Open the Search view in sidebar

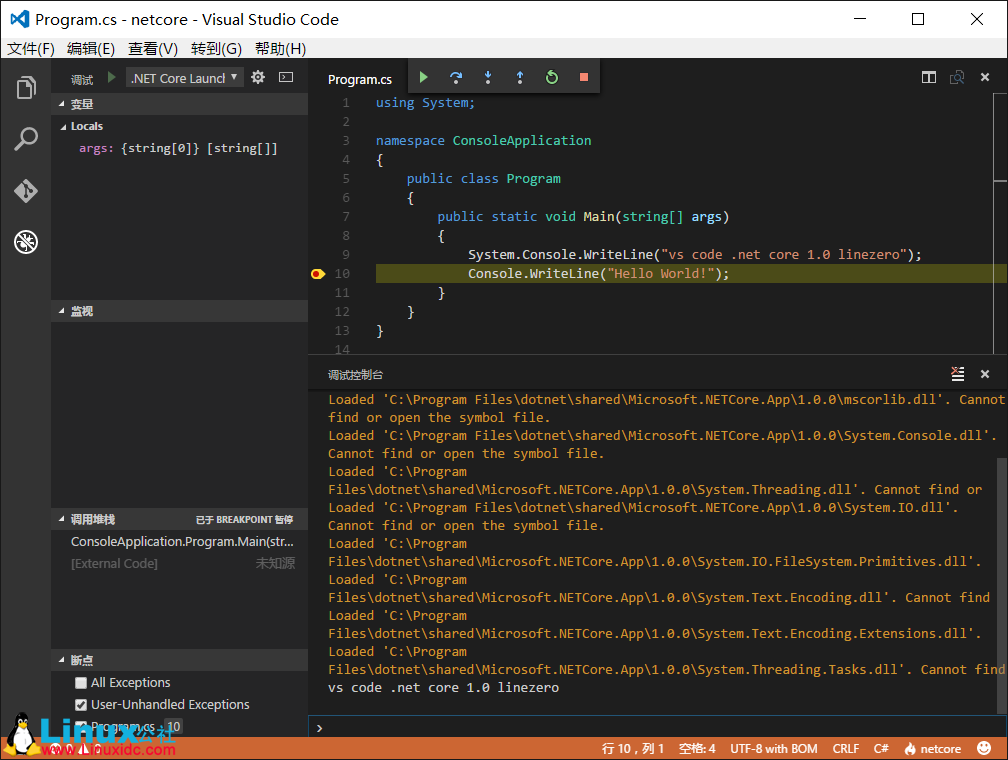coord(26,139)
